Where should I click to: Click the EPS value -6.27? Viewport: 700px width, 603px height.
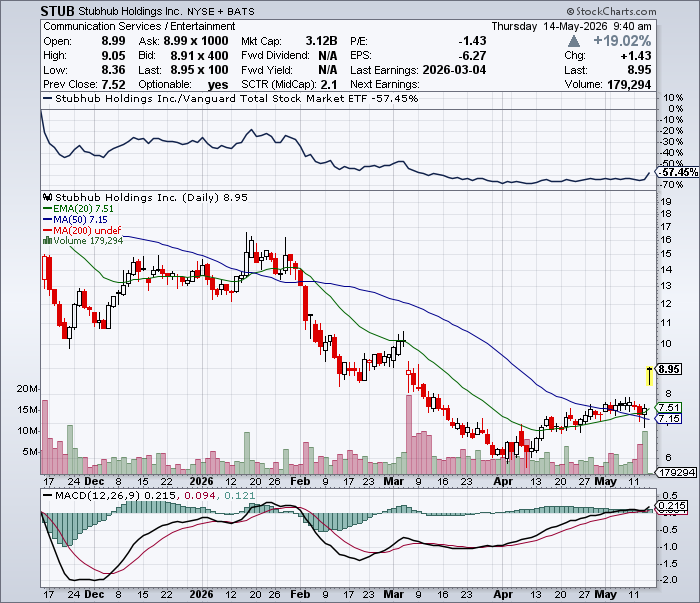472,56
